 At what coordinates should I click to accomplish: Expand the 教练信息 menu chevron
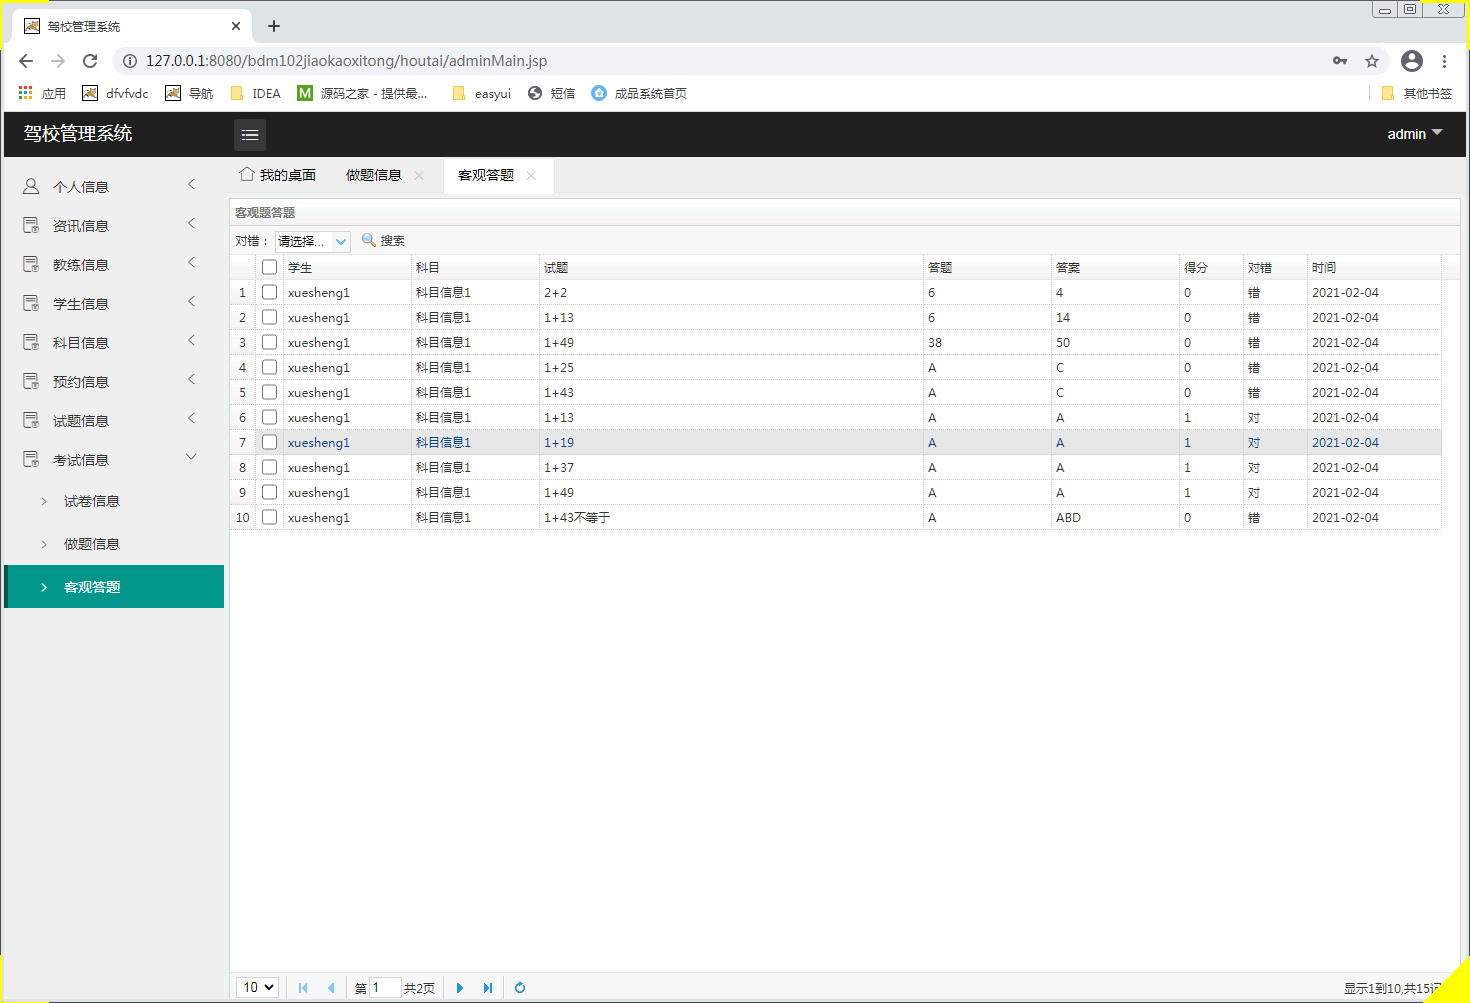pos(191,262)
